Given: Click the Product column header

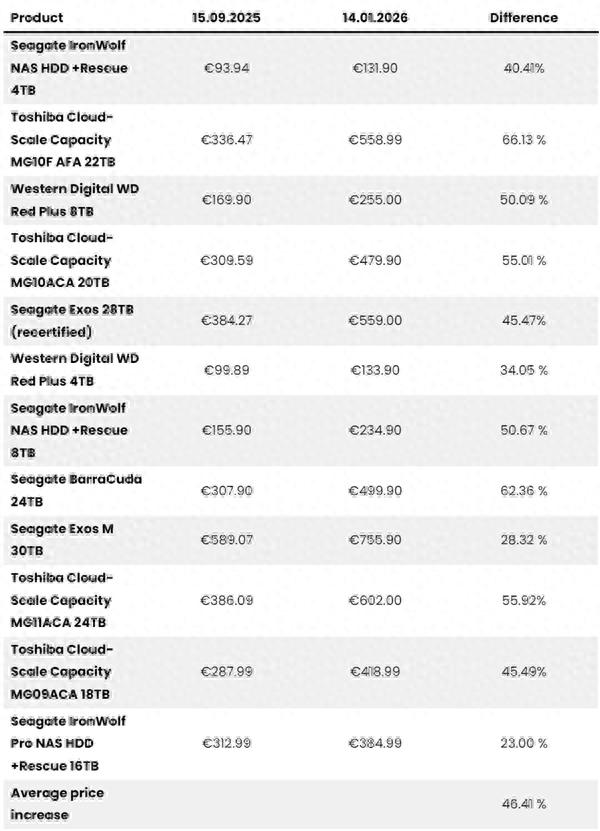Looking at the screenshot, I should click(37, 17).
